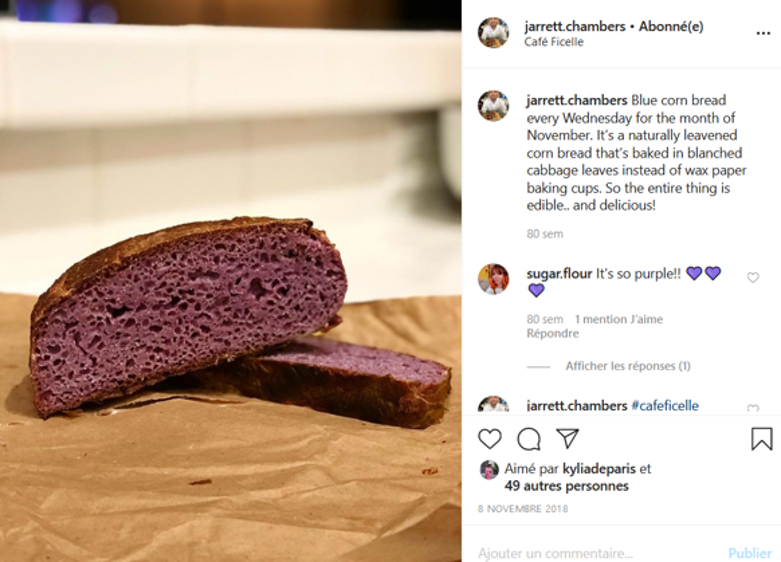Reply via Répondre link
Screen dimensions: 781x562
click(552, 333)
